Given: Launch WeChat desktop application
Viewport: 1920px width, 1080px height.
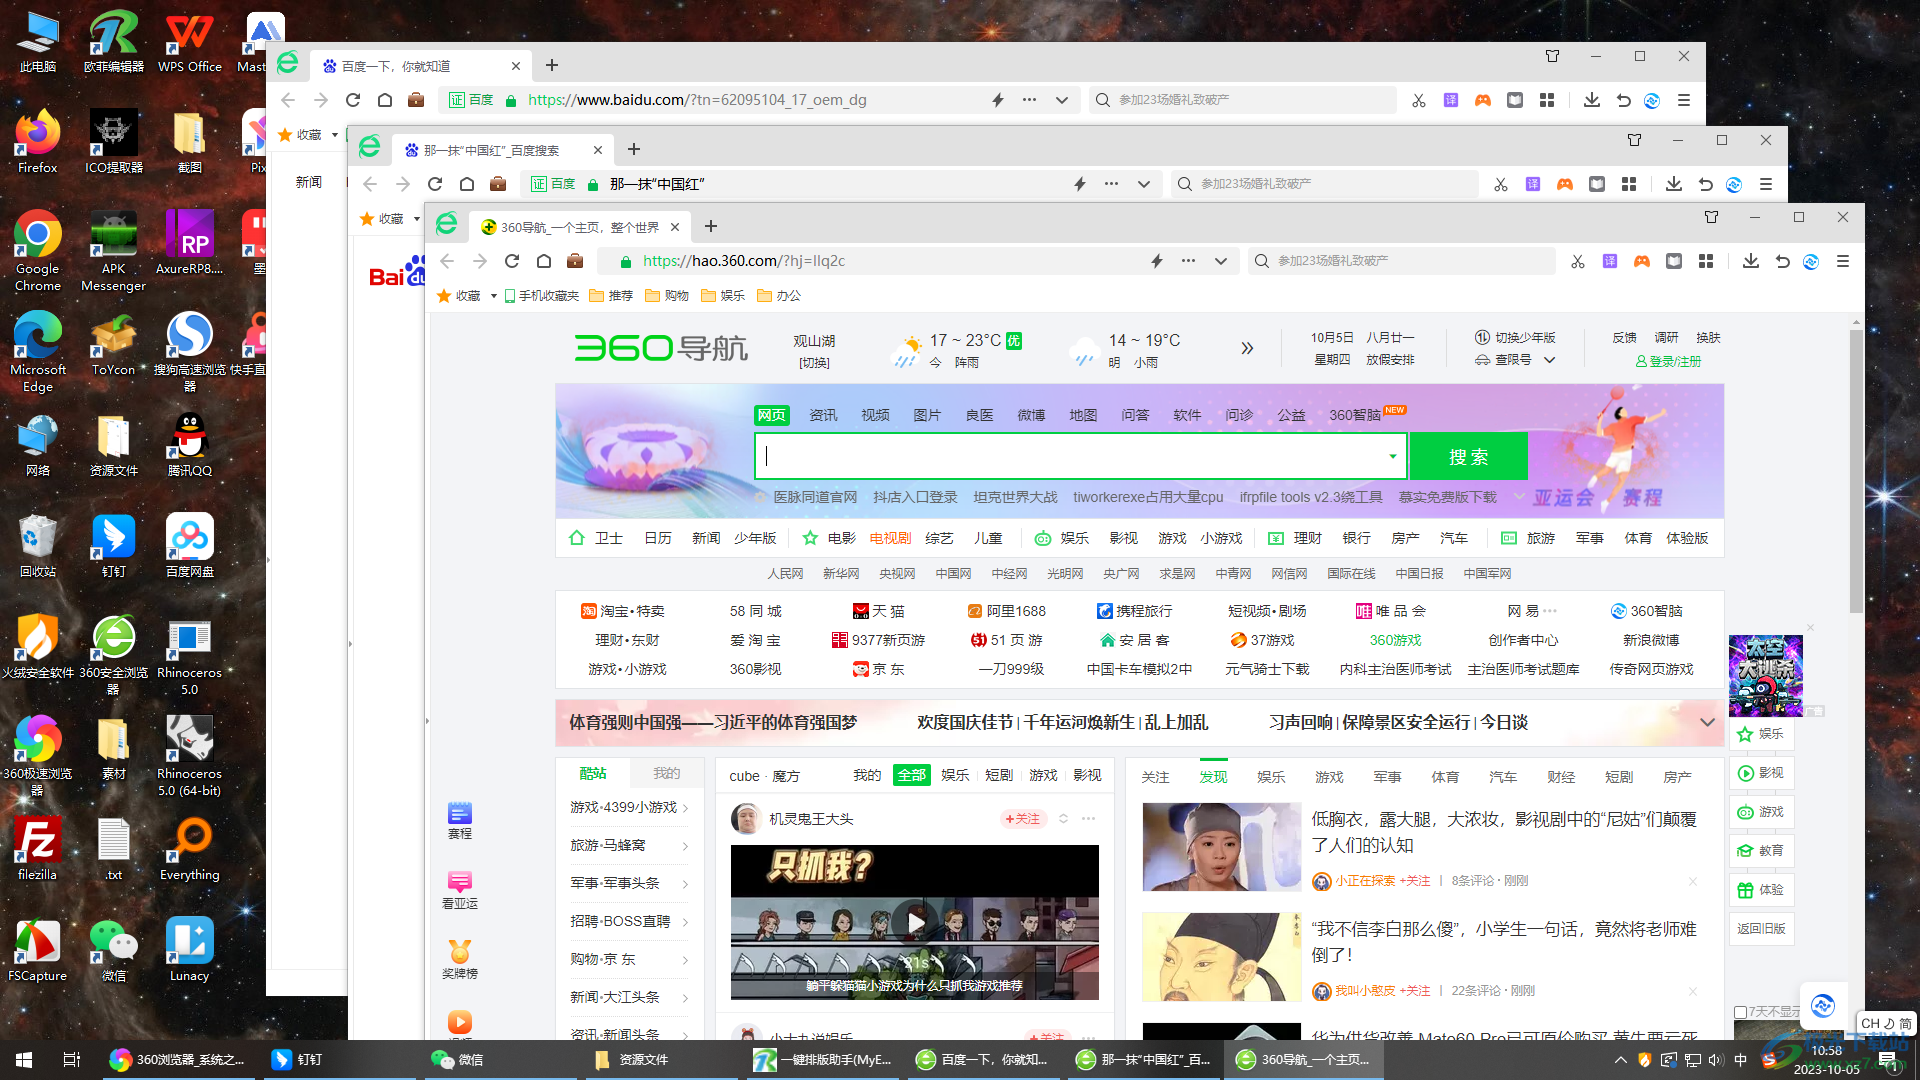Looking at the screenshot, I should click(x=113, y=942).
